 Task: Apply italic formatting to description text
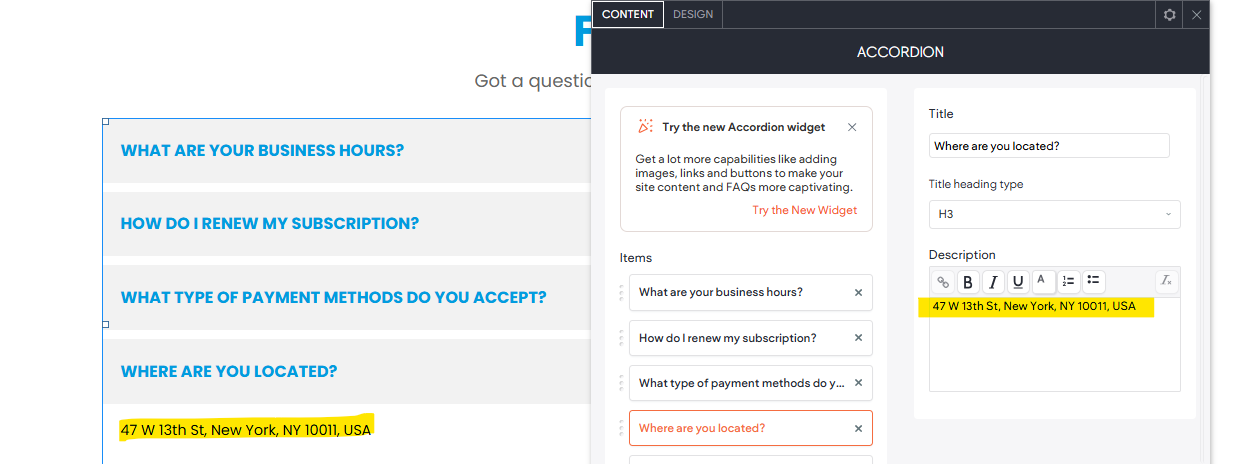point(992,282)
